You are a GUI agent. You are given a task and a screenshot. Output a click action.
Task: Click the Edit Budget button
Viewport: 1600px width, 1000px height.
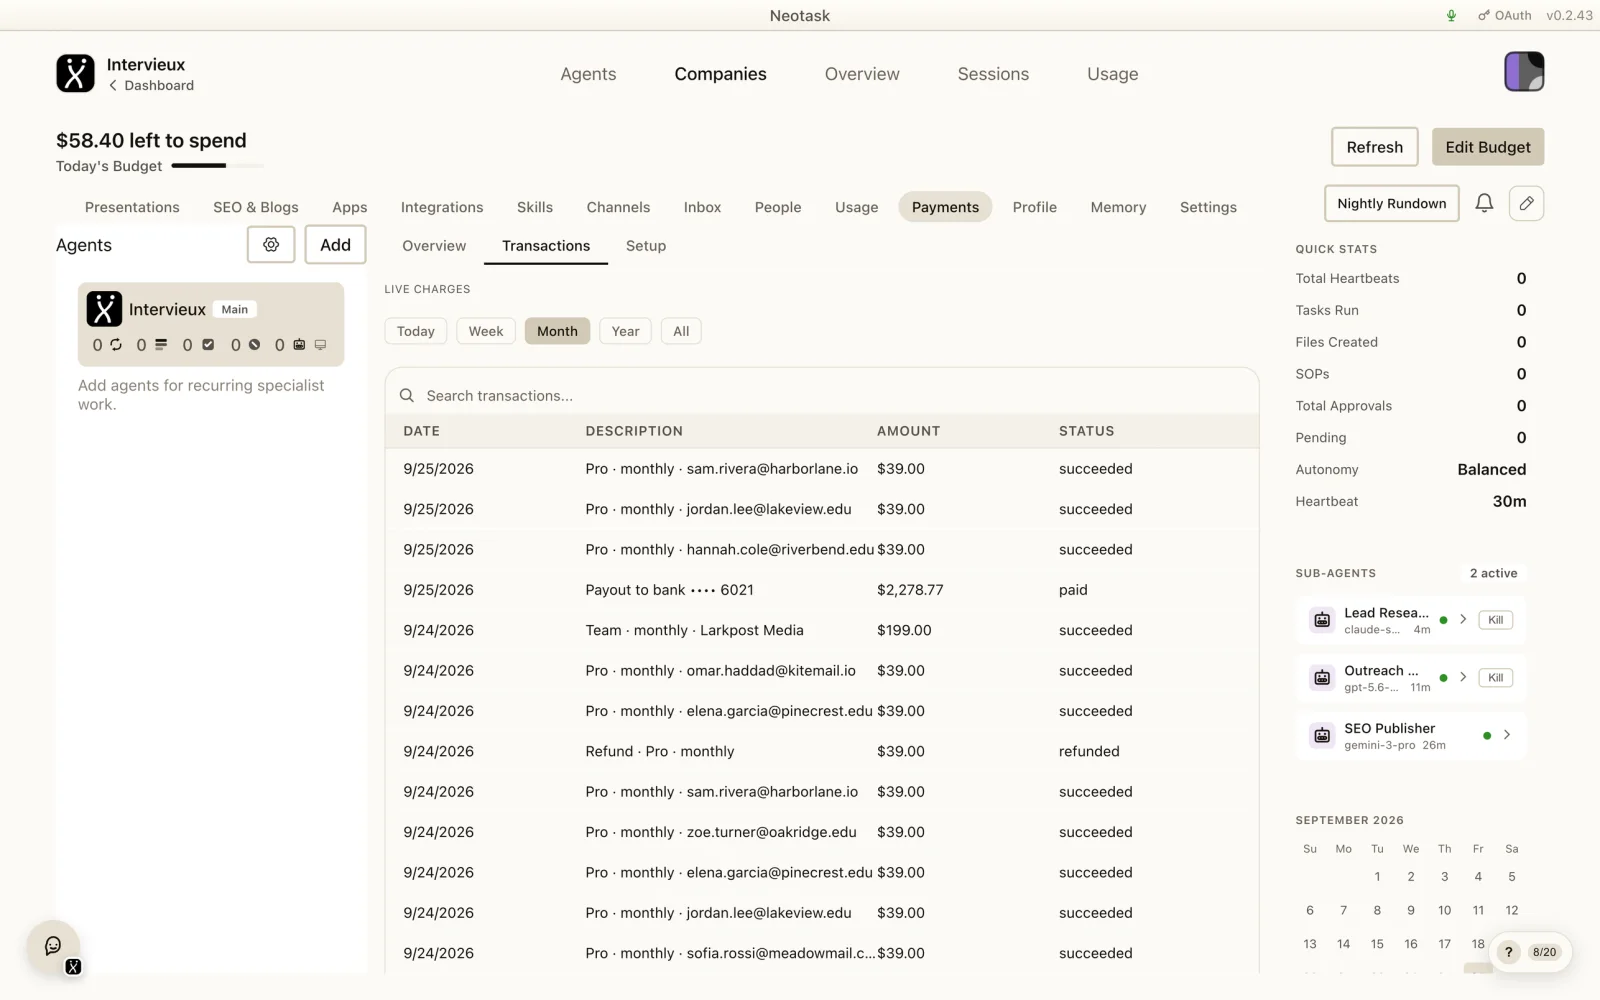coord(1488,147)
